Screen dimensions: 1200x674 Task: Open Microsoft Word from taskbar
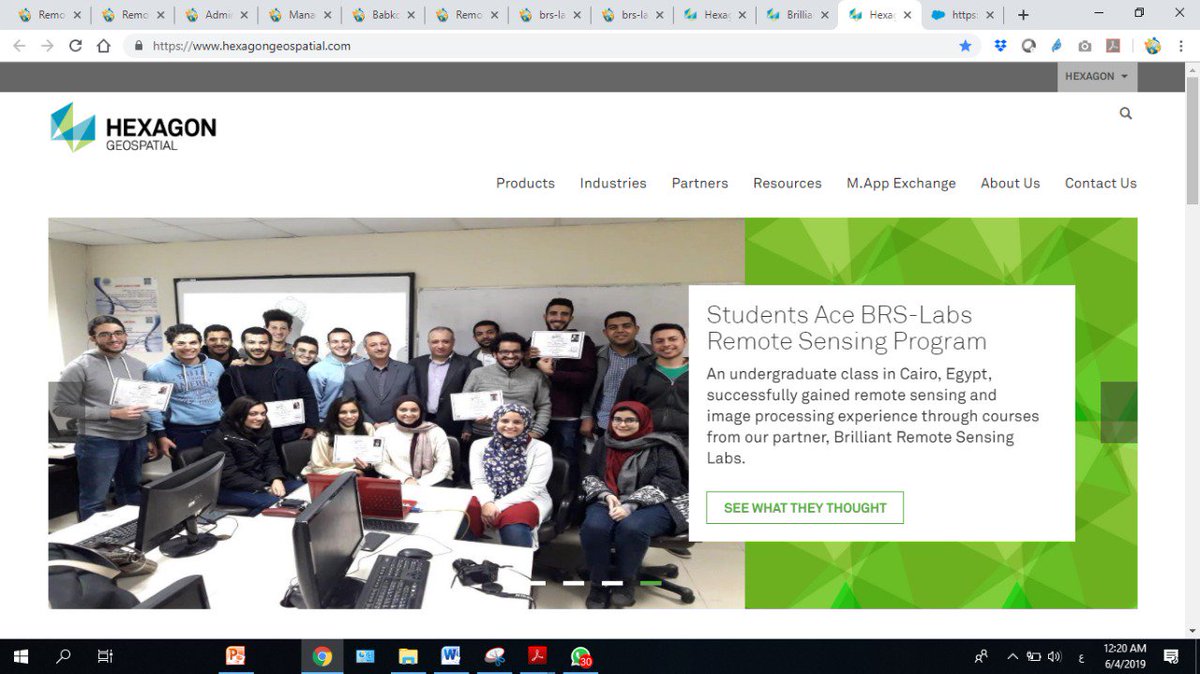451,656
